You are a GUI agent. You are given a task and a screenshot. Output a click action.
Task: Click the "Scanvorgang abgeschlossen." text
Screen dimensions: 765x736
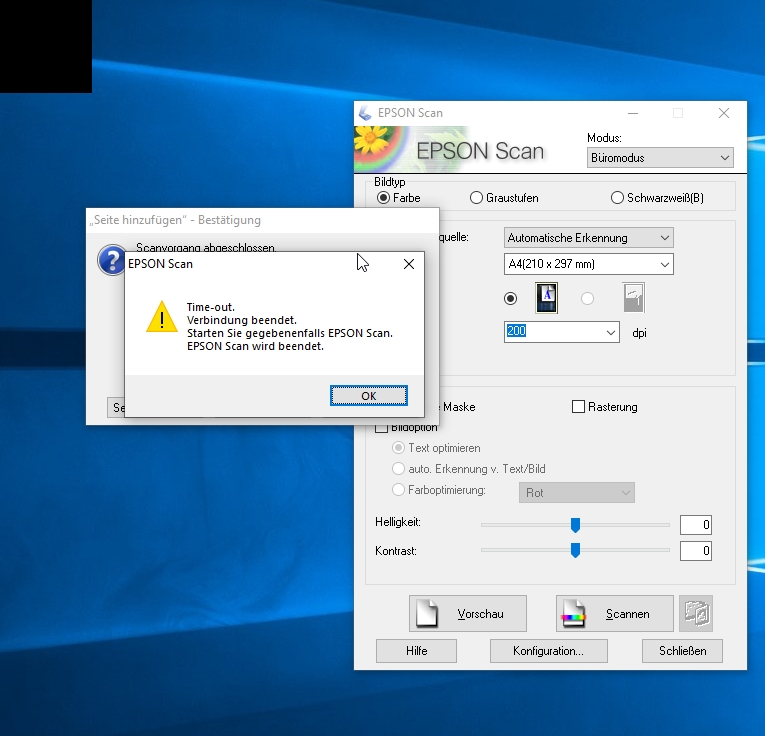coord(206,247)
